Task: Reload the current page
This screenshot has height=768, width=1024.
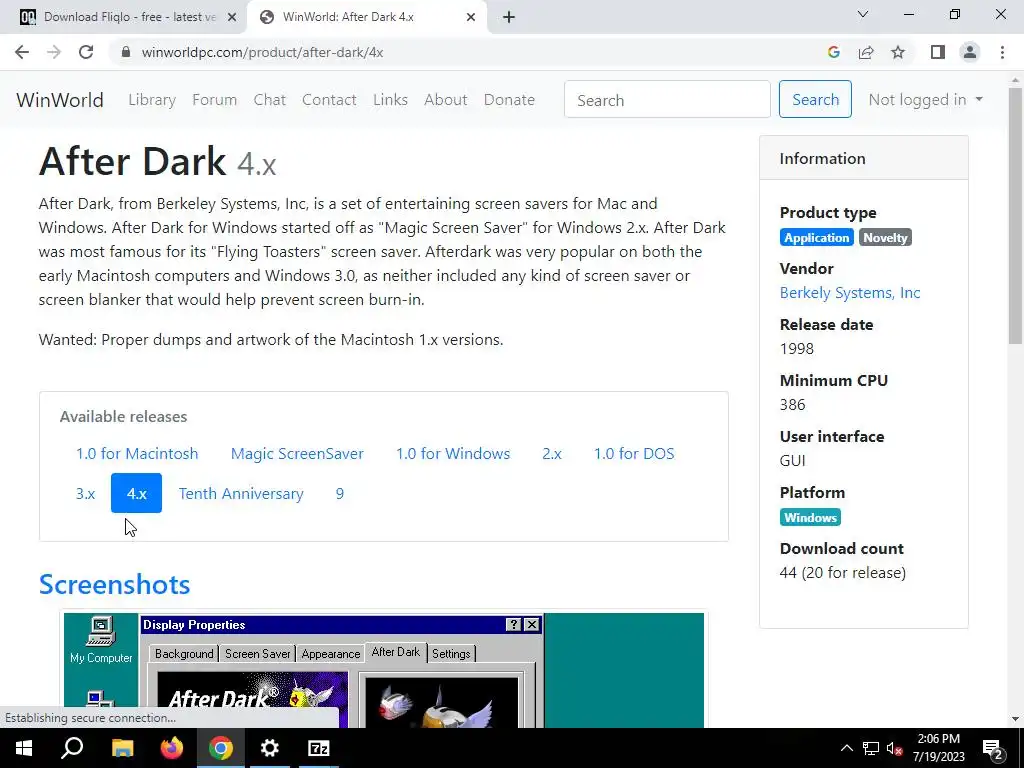Action: [86, 52]
